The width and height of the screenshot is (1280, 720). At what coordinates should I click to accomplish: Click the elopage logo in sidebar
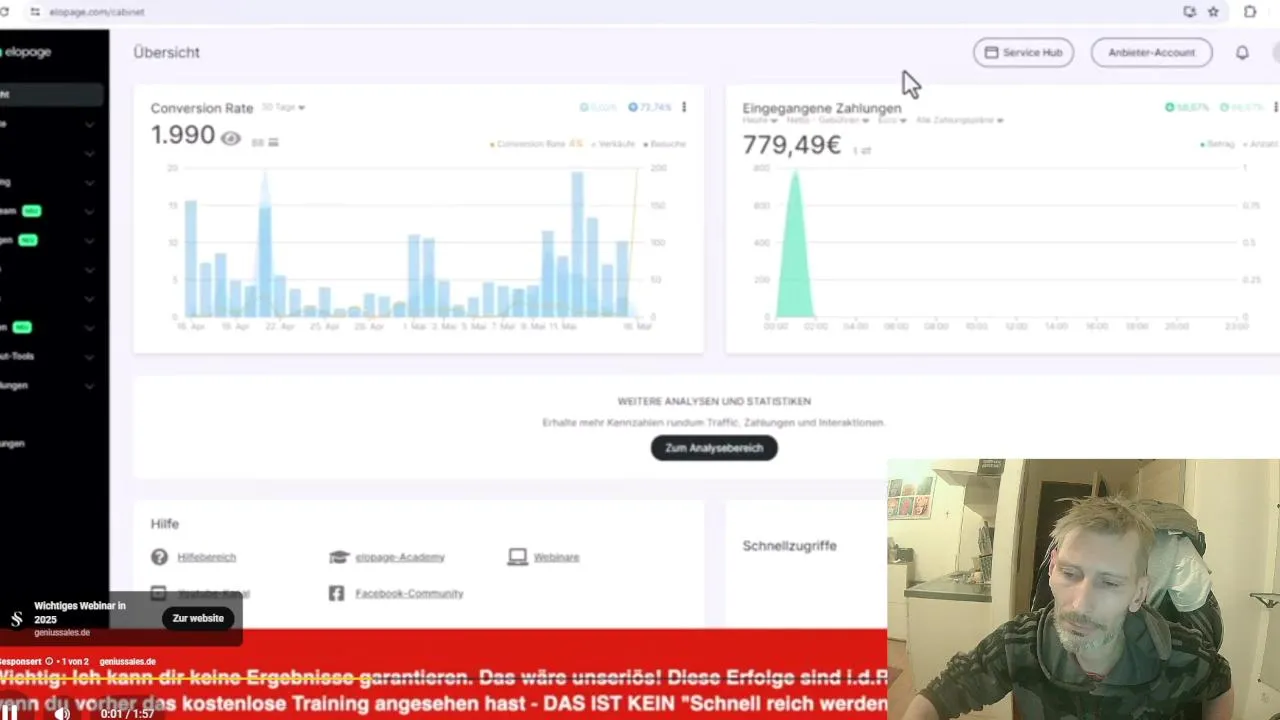[26, 52]
